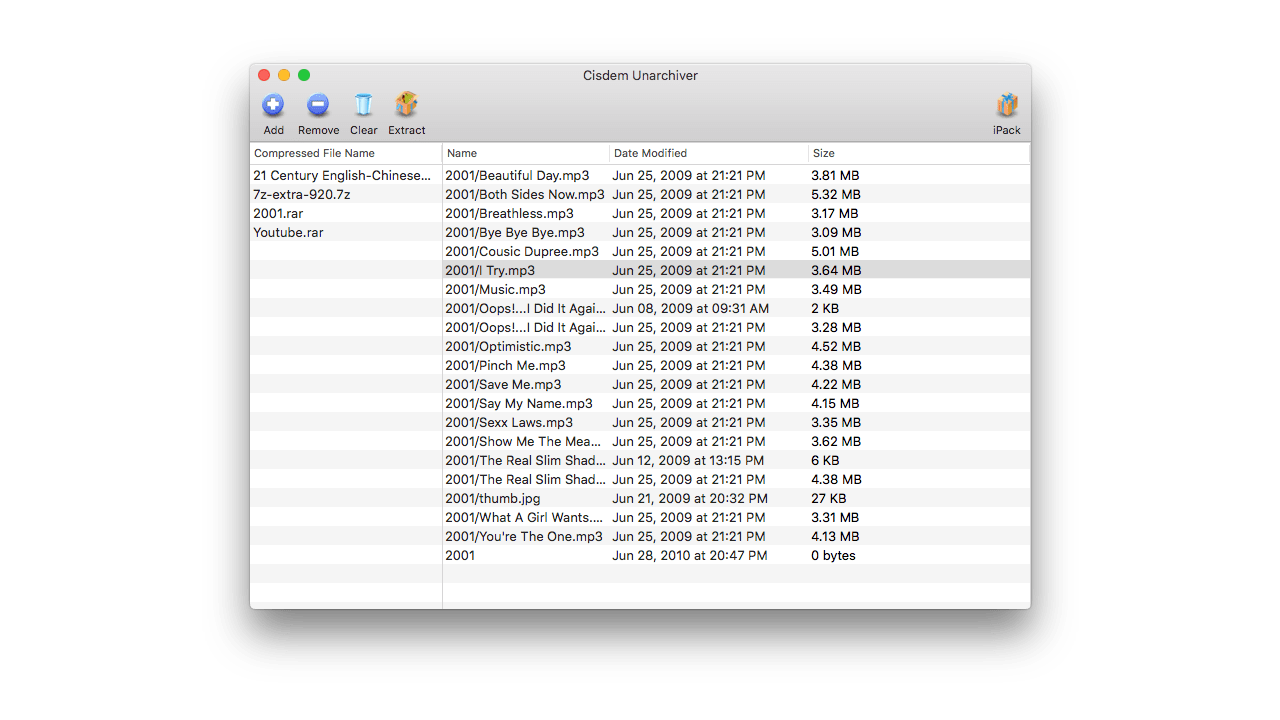1280x720 pixels.
Task: Click date Jun 28, 2010 at 20:47 PM
Action: pos(690,555)
